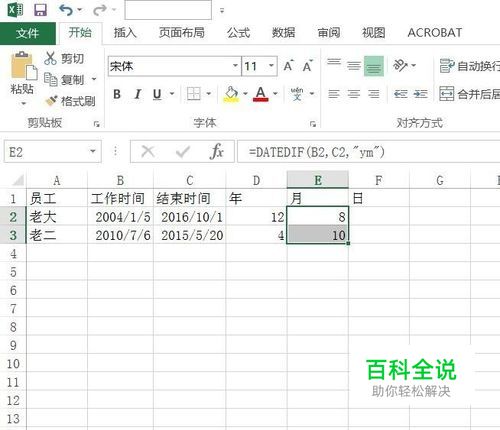
Task: Open the Name Box dropdown arrow
Action: [x=93, y=152]
